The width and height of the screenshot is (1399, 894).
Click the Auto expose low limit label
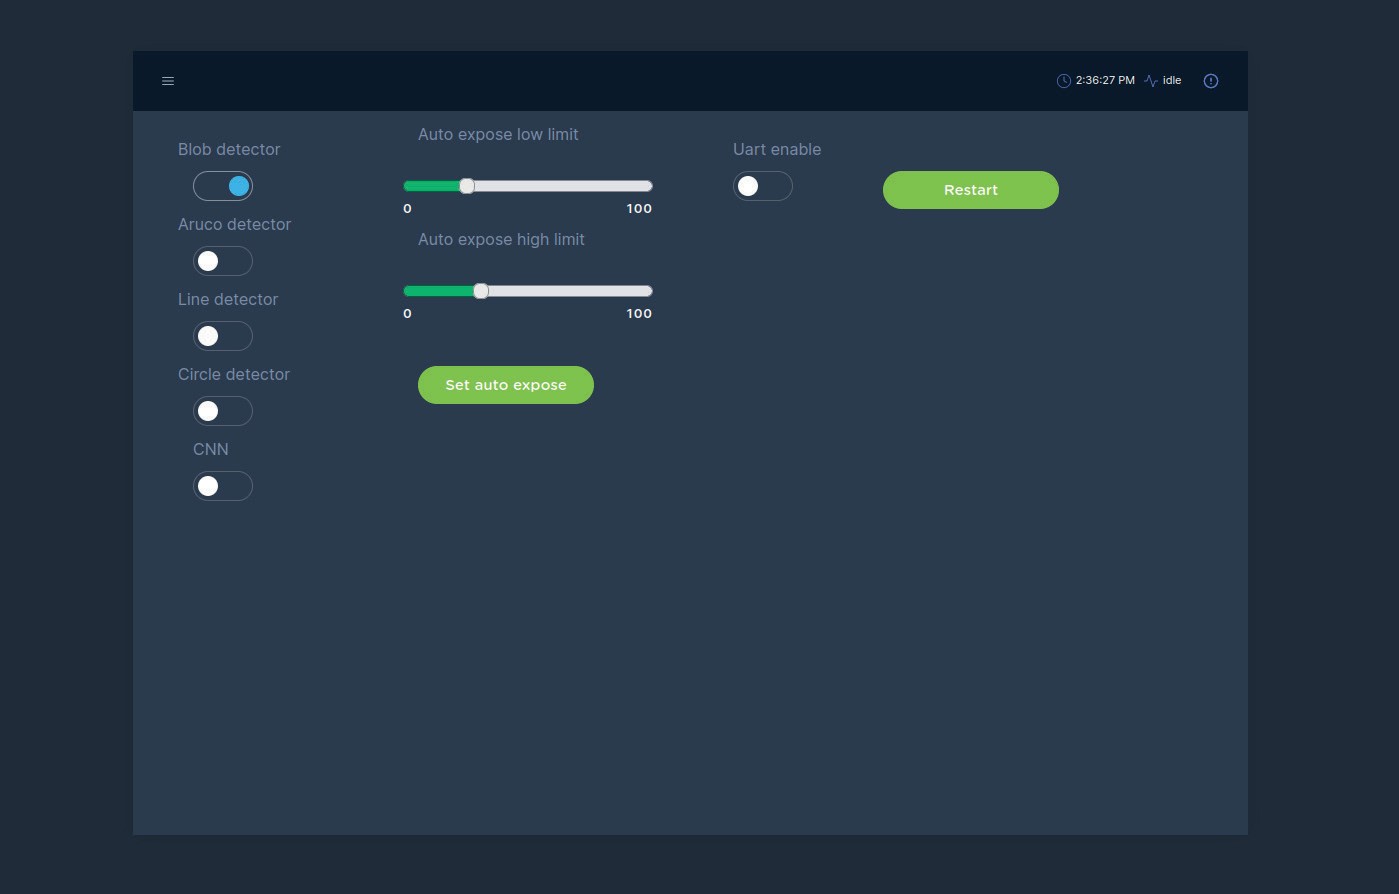tap(498, 134)
